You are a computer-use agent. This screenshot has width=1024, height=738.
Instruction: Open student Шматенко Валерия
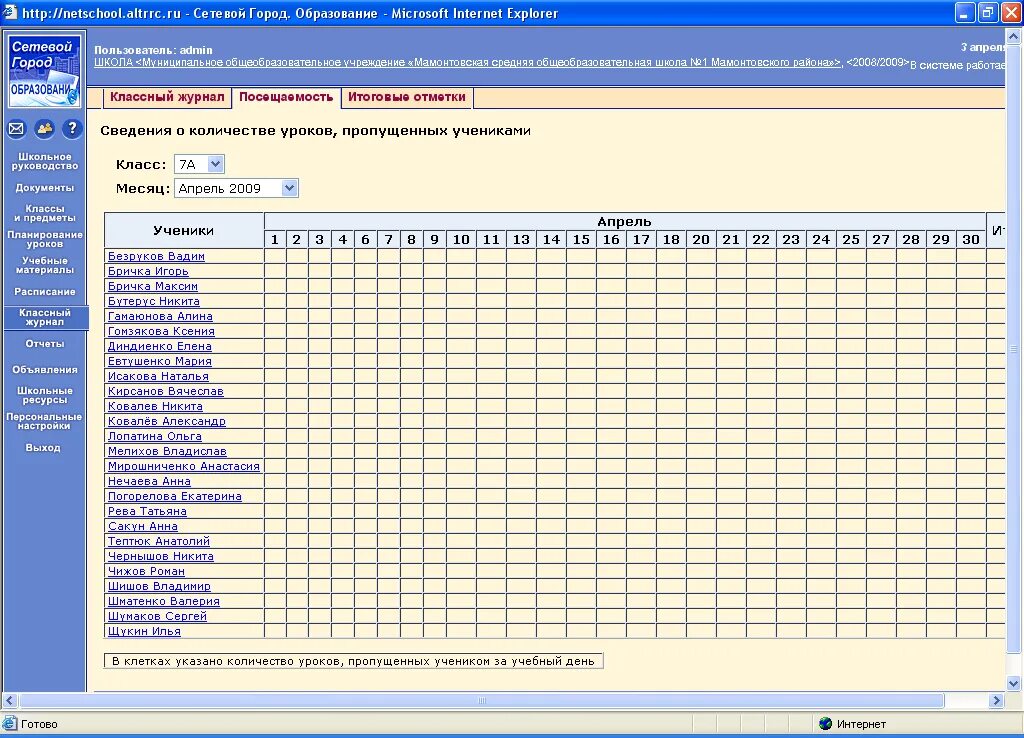[164, 602]
